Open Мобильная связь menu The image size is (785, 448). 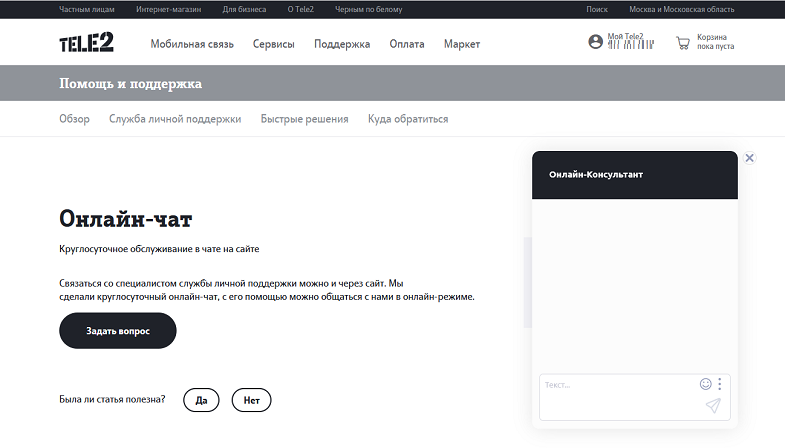(192, 44)
